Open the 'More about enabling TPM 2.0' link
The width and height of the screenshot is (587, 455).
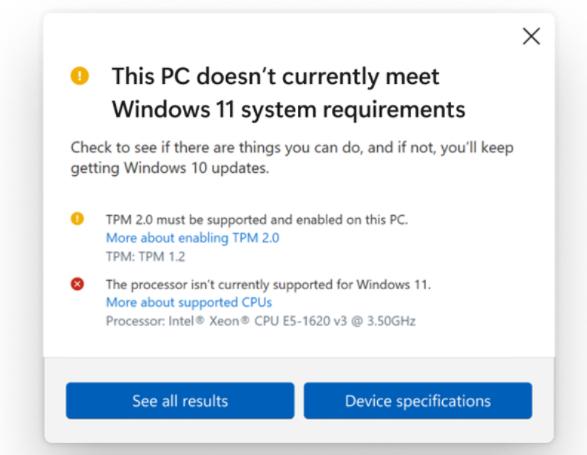point(192,238)
